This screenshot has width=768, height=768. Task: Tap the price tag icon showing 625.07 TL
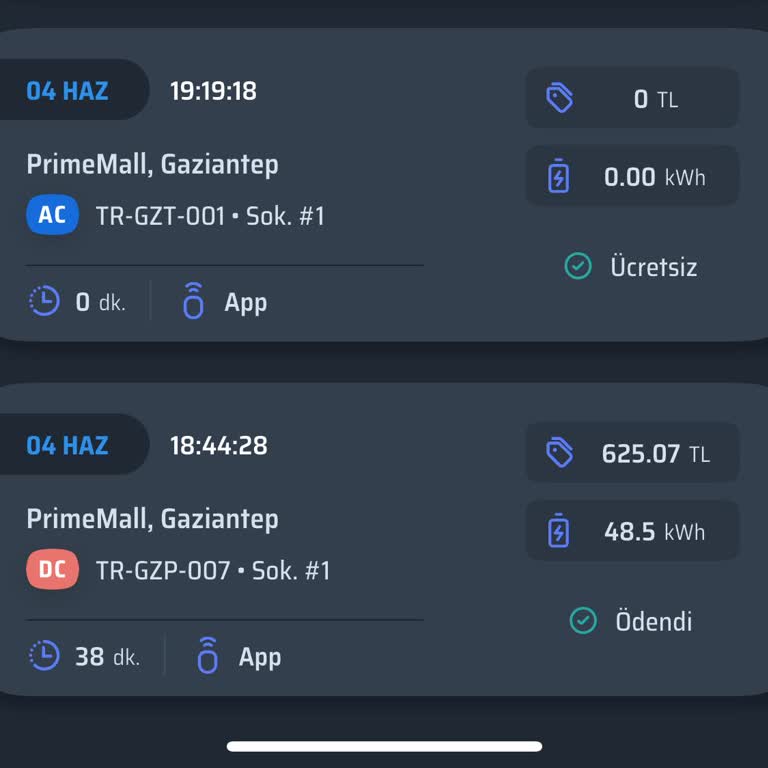pos(560,453)
